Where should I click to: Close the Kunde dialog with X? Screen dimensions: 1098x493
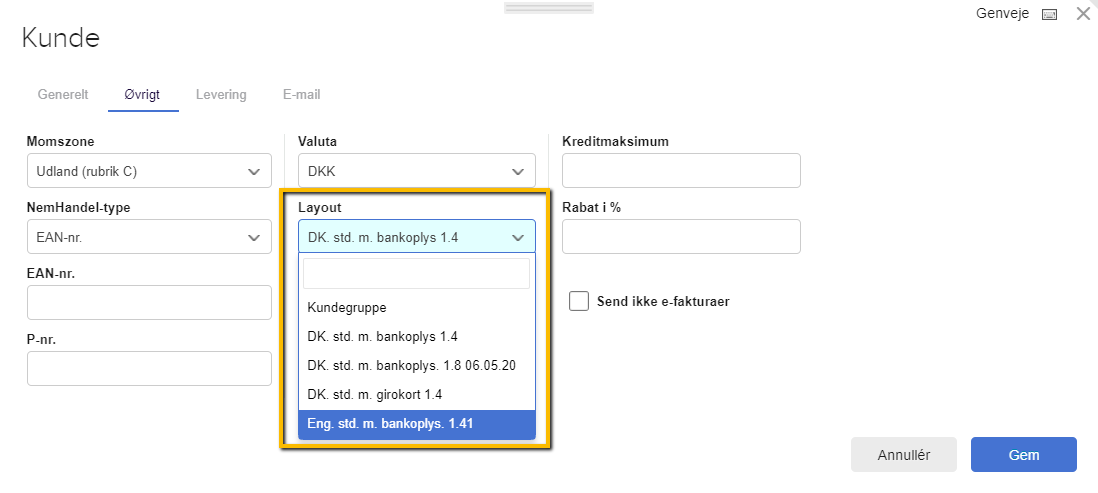[1083, 13]
